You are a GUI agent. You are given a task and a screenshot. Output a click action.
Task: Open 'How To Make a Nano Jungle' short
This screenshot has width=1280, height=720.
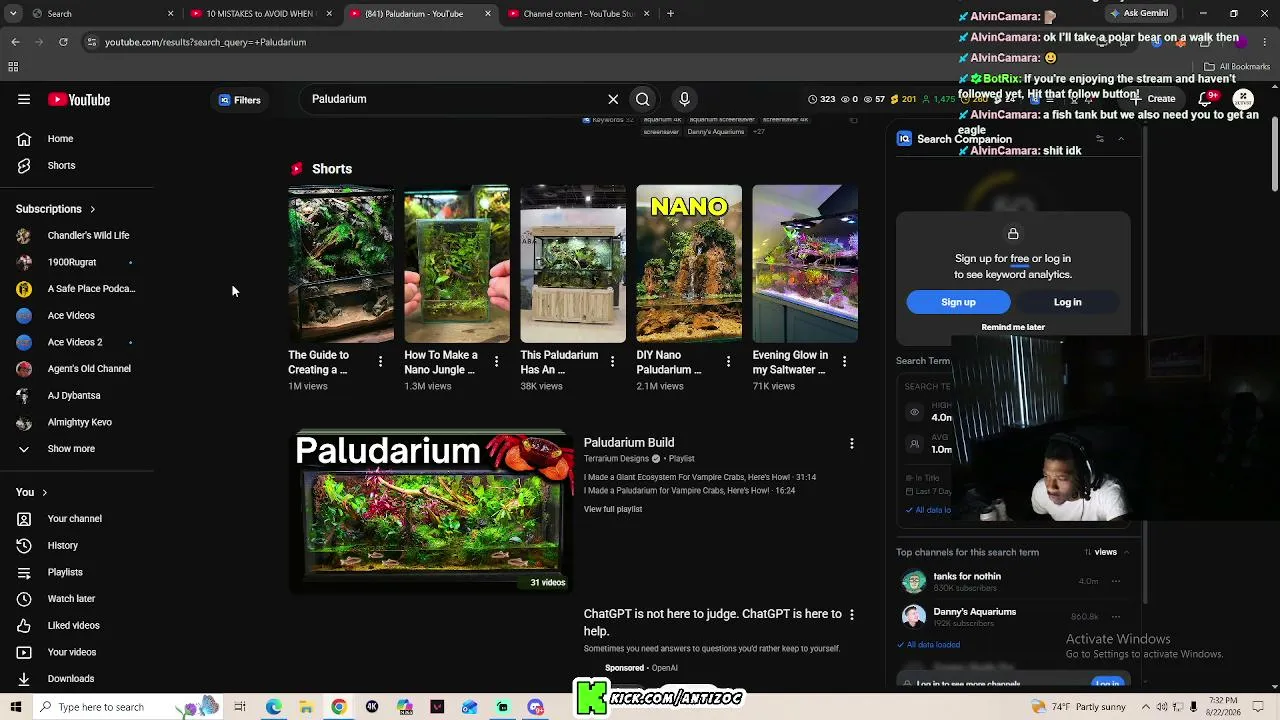[457, 264]
